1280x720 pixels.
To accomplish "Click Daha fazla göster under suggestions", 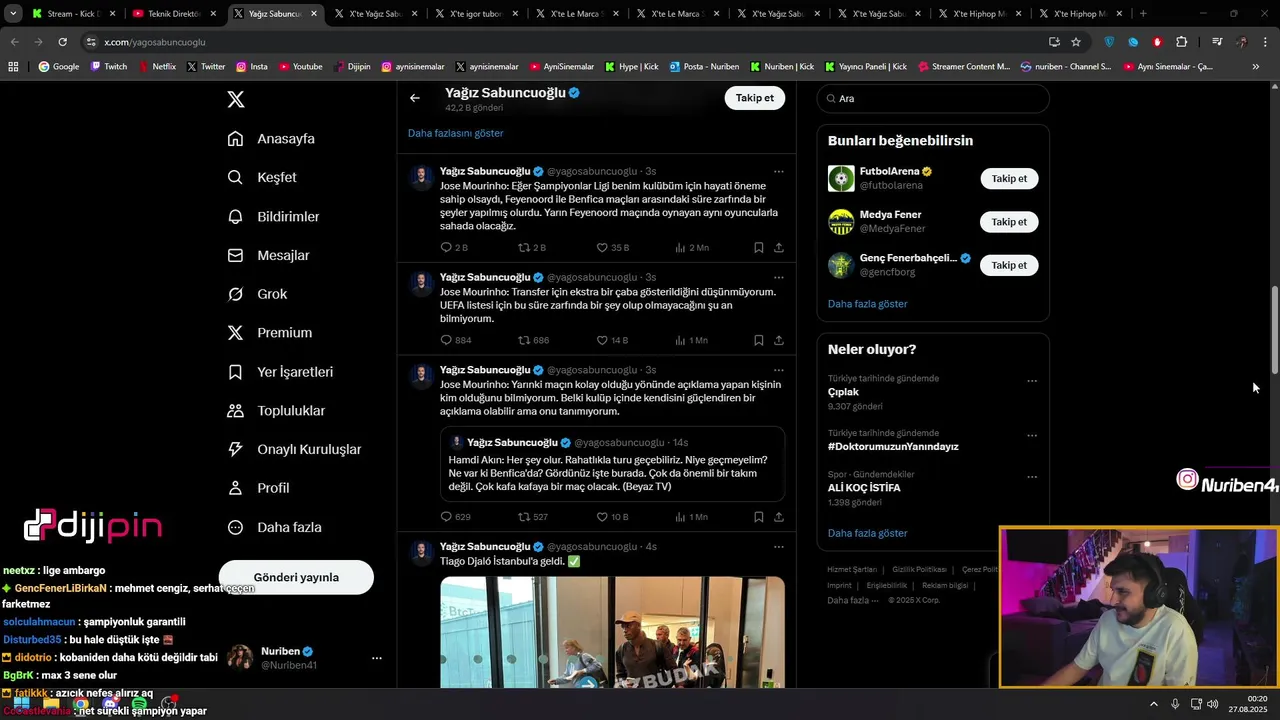I will pyautogui.click(x=867, y=304).
